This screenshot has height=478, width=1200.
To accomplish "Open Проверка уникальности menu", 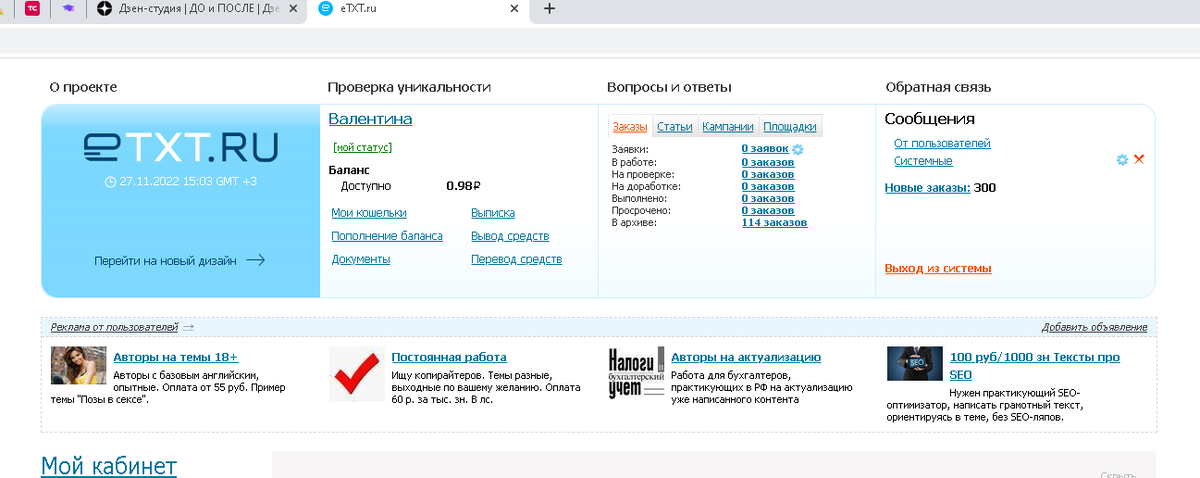I will tap(409, 88).
